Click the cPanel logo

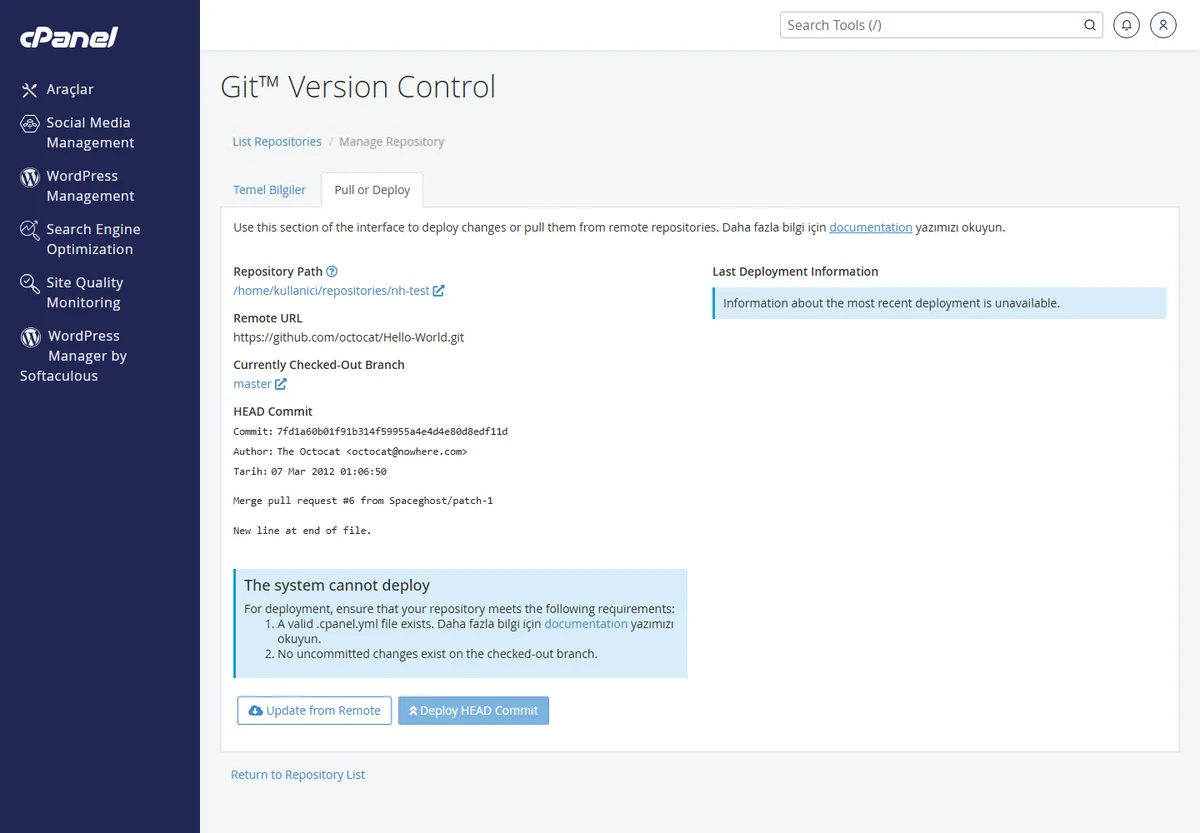tap(69, 38)
